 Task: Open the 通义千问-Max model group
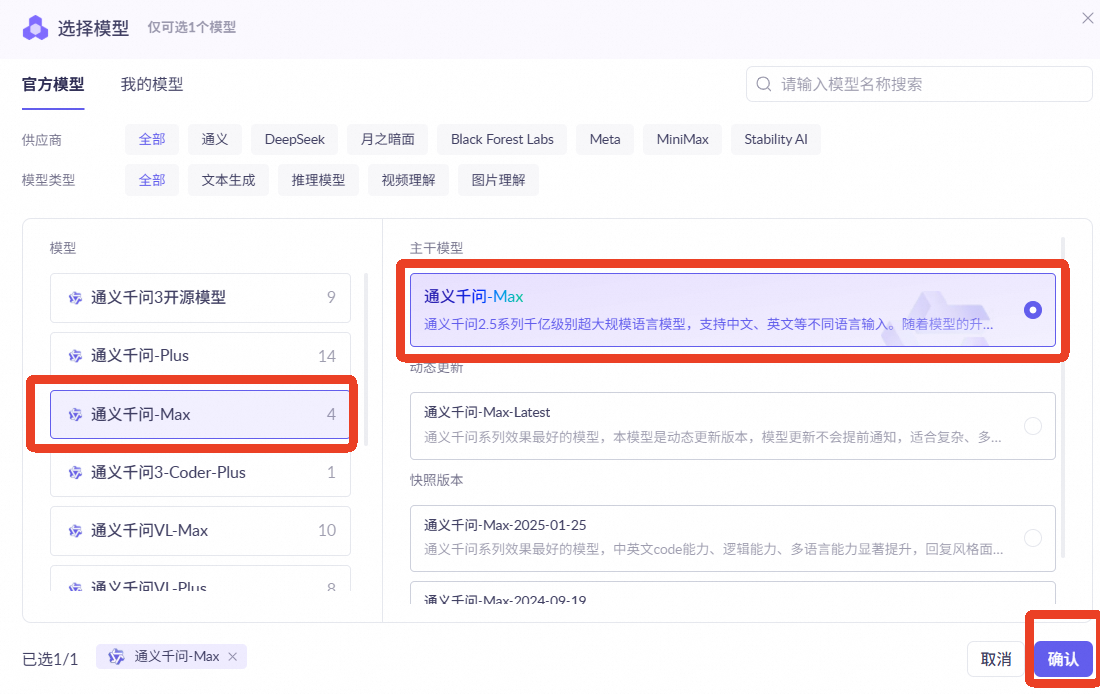[x=200, y=414]
